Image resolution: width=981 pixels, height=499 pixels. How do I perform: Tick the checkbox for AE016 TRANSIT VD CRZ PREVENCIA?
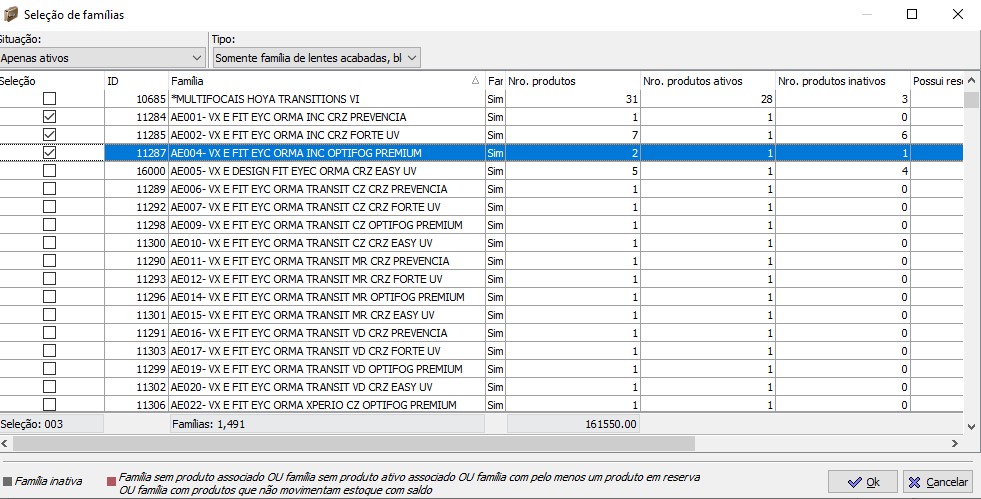coord(49,333)
